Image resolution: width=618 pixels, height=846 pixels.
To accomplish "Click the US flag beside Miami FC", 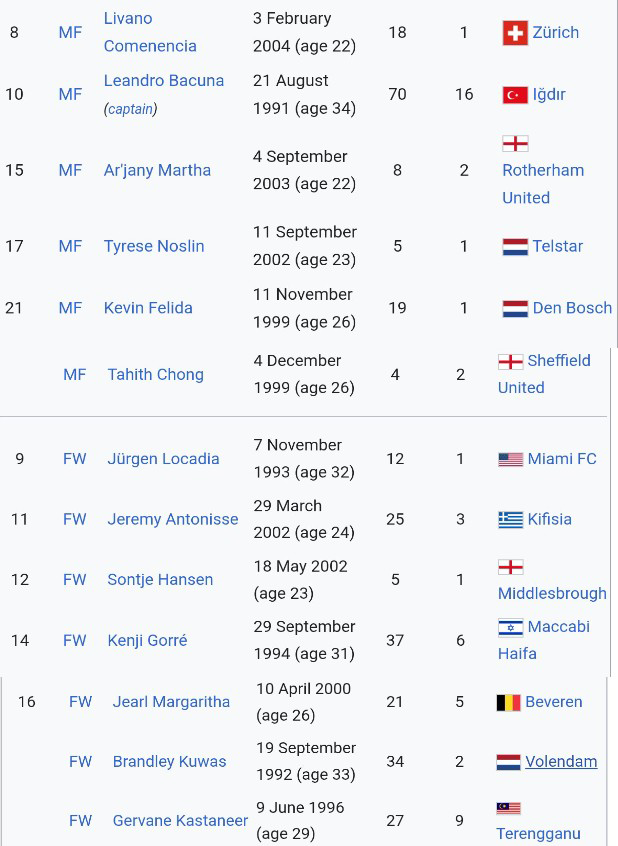I will [x=510, y=460].
